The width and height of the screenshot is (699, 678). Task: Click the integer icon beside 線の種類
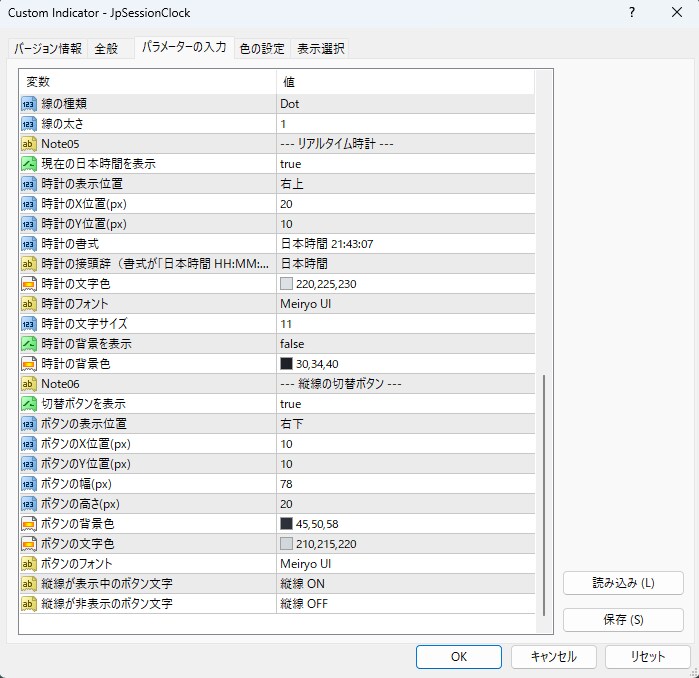click(x=29, y=104)
